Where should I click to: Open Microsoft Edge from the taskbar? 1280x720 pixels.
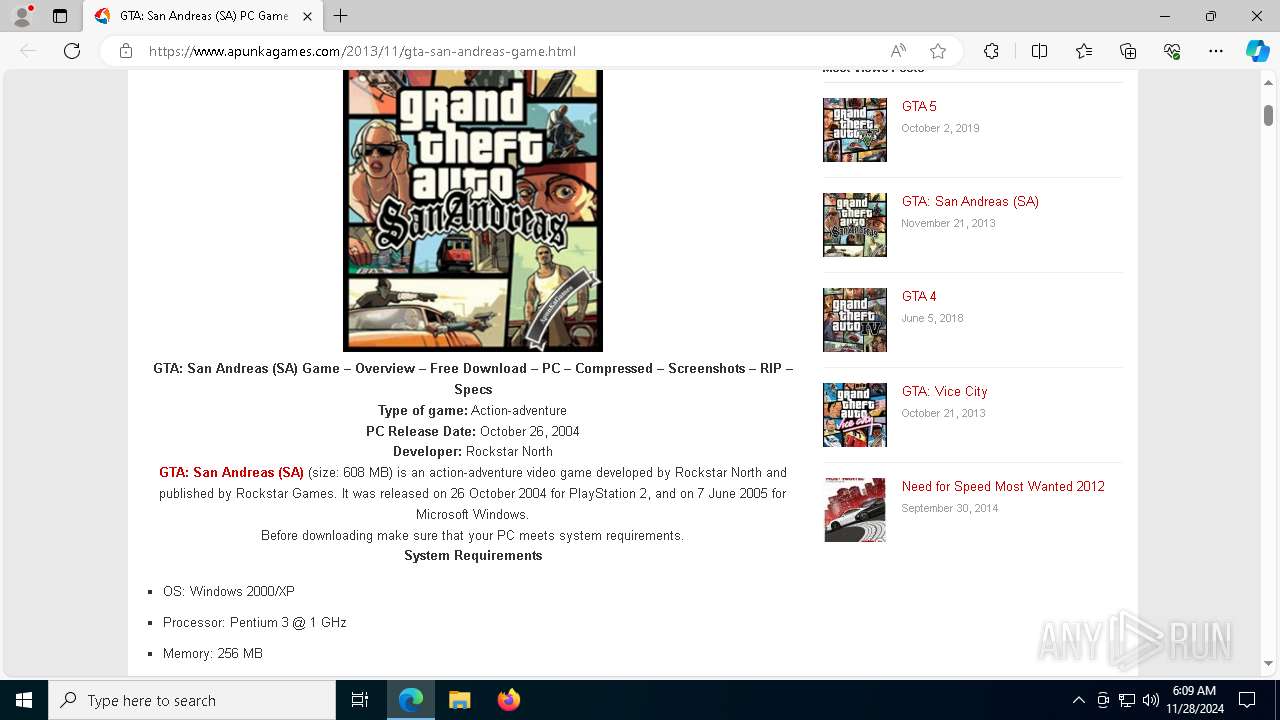[411, 700]
